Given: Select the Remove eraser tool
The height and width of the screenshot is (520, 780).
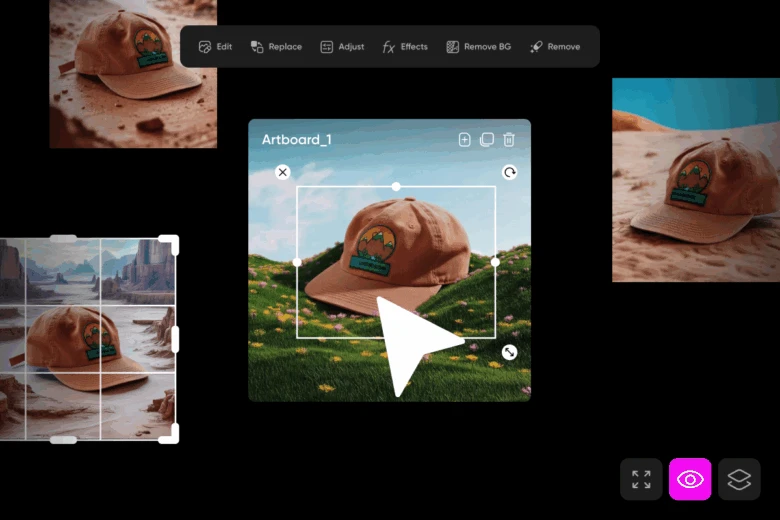Looking at the screenshot, I should click(554, 47).
